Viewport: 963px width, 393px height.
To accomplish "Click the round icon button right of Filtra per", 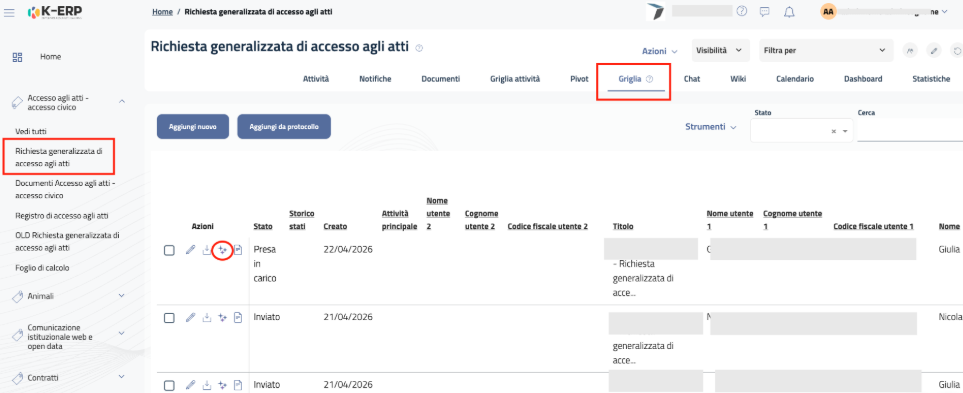I will 910,50.
